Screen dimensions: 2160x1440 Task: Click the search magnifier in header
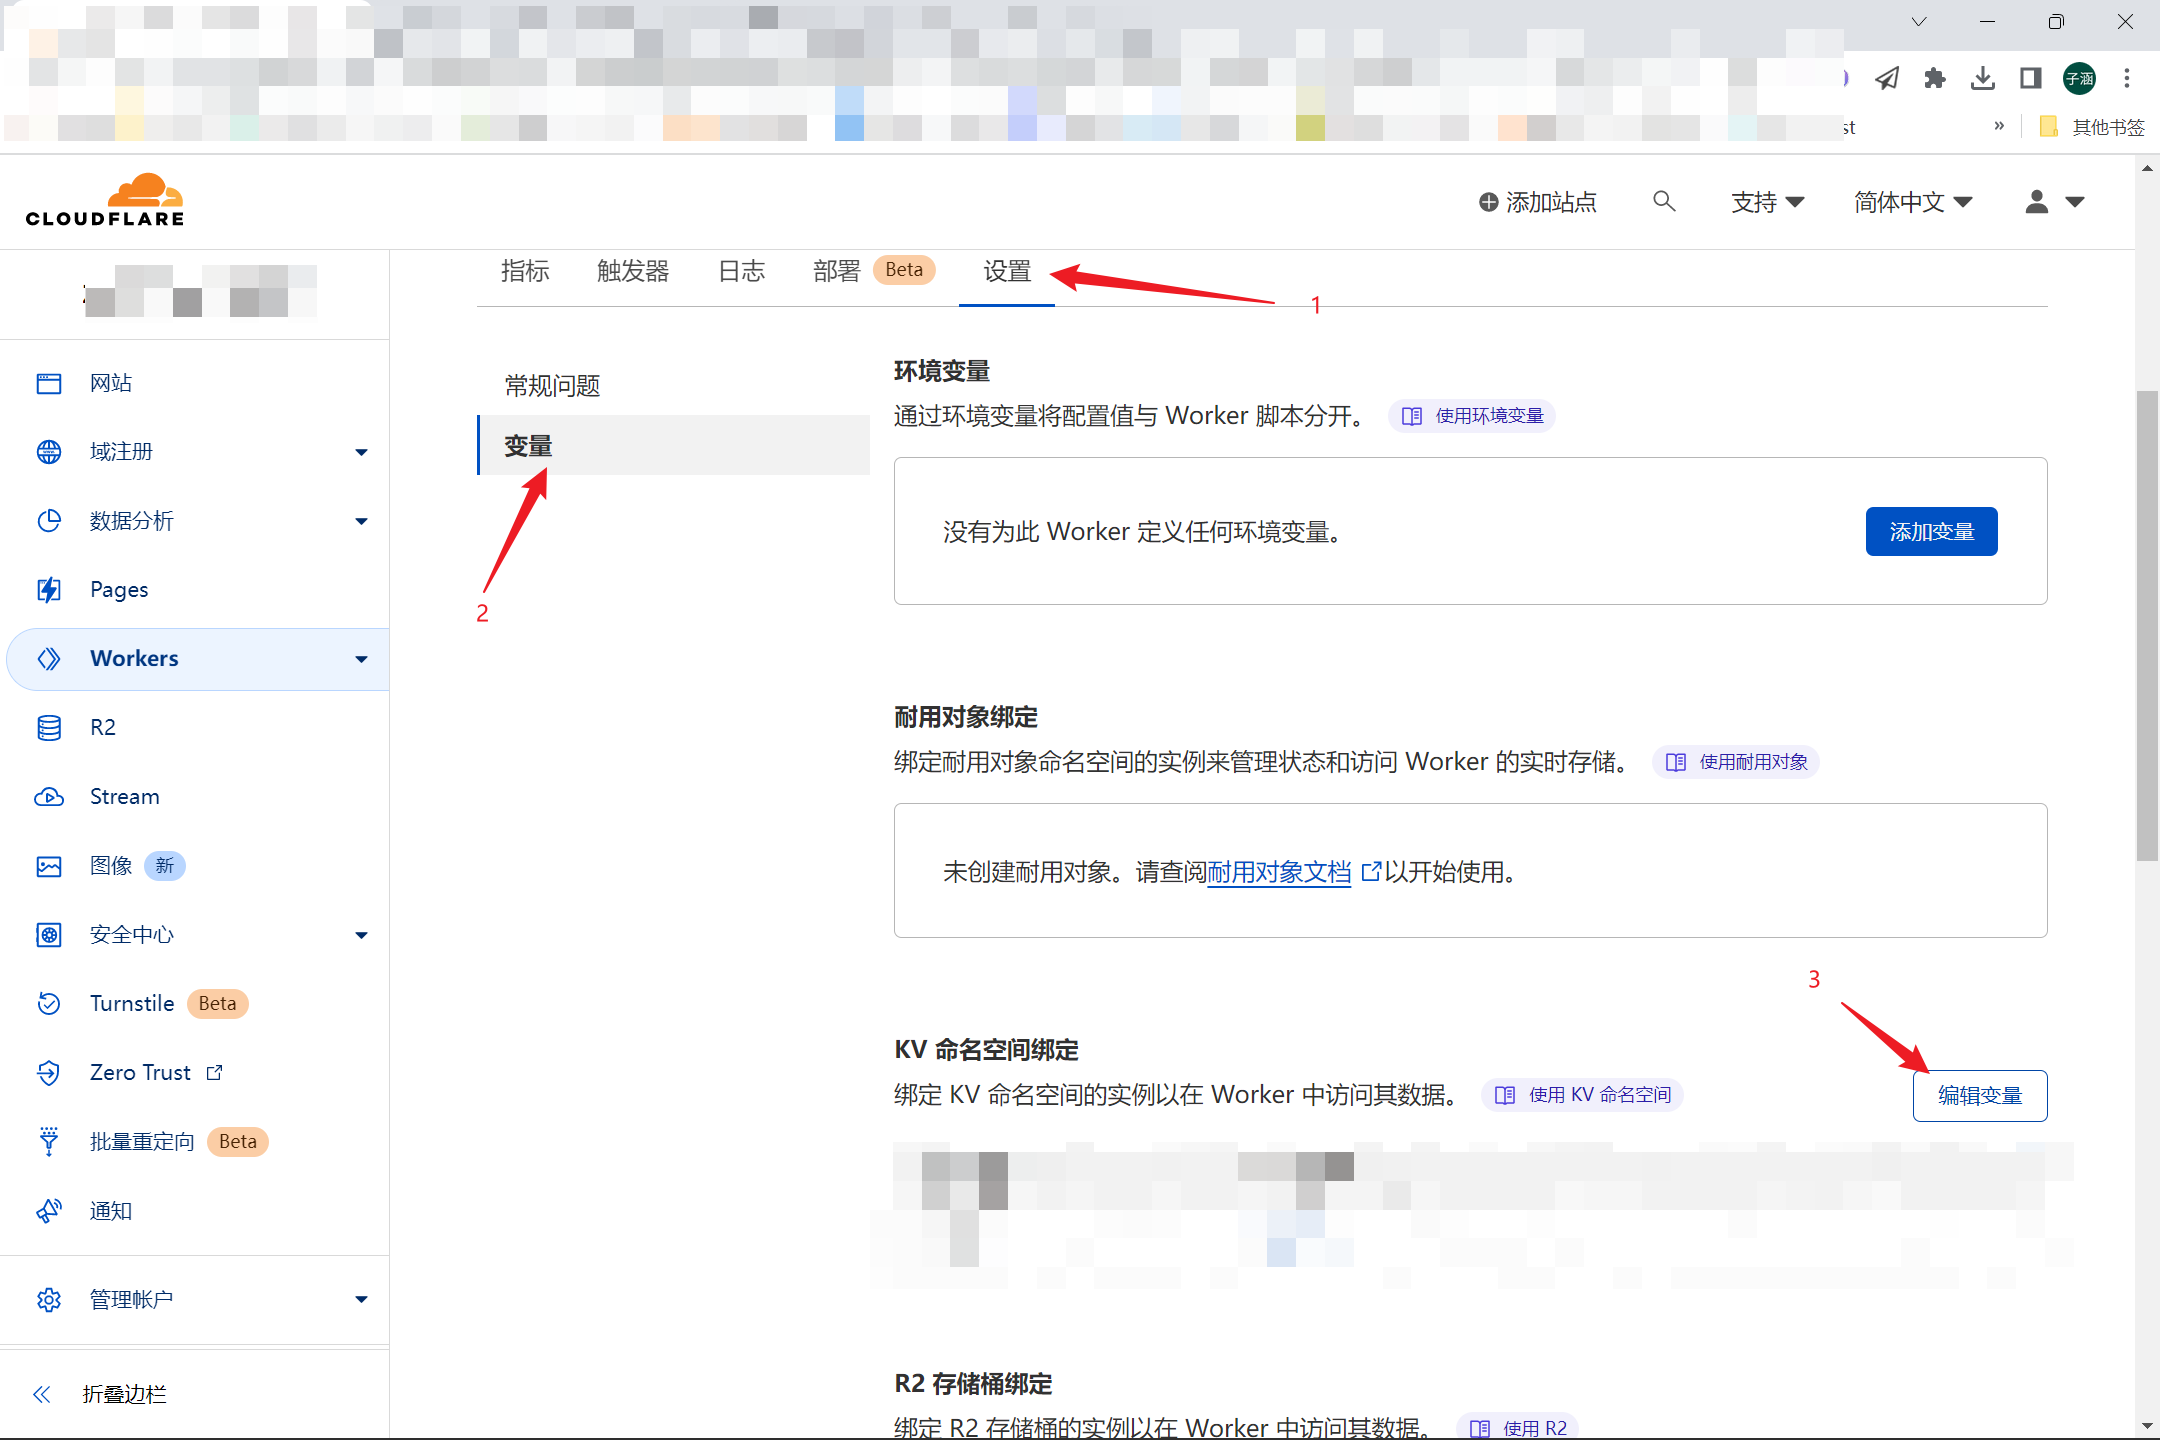(x=1664, y=202)
